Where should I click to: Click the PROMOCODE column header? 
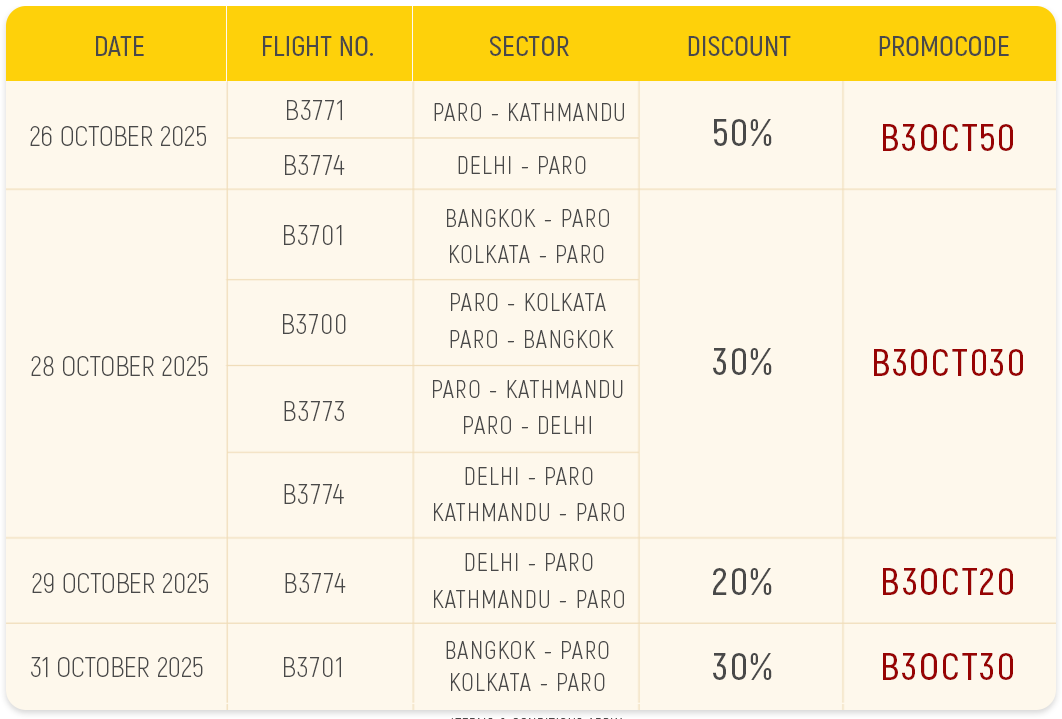(944, 46)
